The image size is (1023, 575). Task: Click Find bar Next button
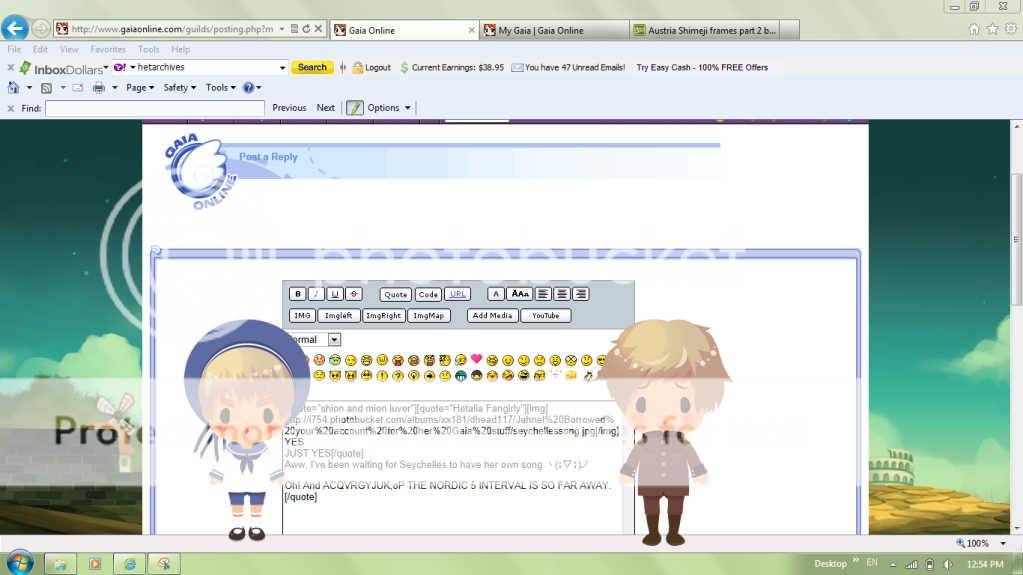pyautogui.click(x=326, y=108)
